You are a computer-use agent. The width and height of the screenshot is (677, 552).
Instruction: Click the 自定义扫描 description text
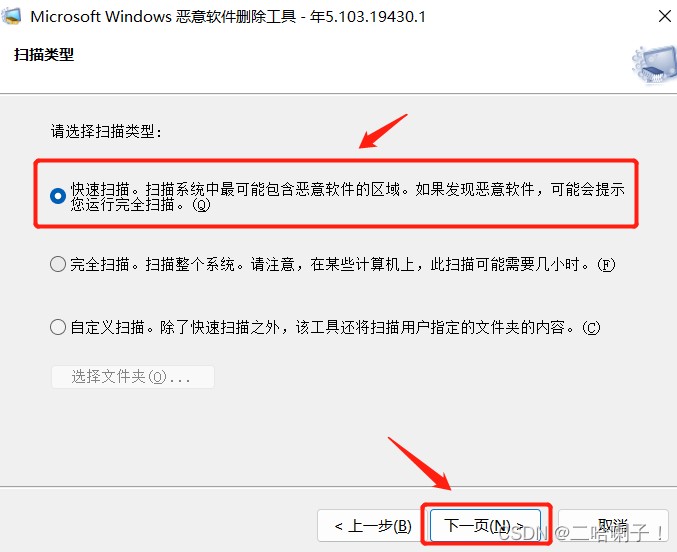(335, 327)
